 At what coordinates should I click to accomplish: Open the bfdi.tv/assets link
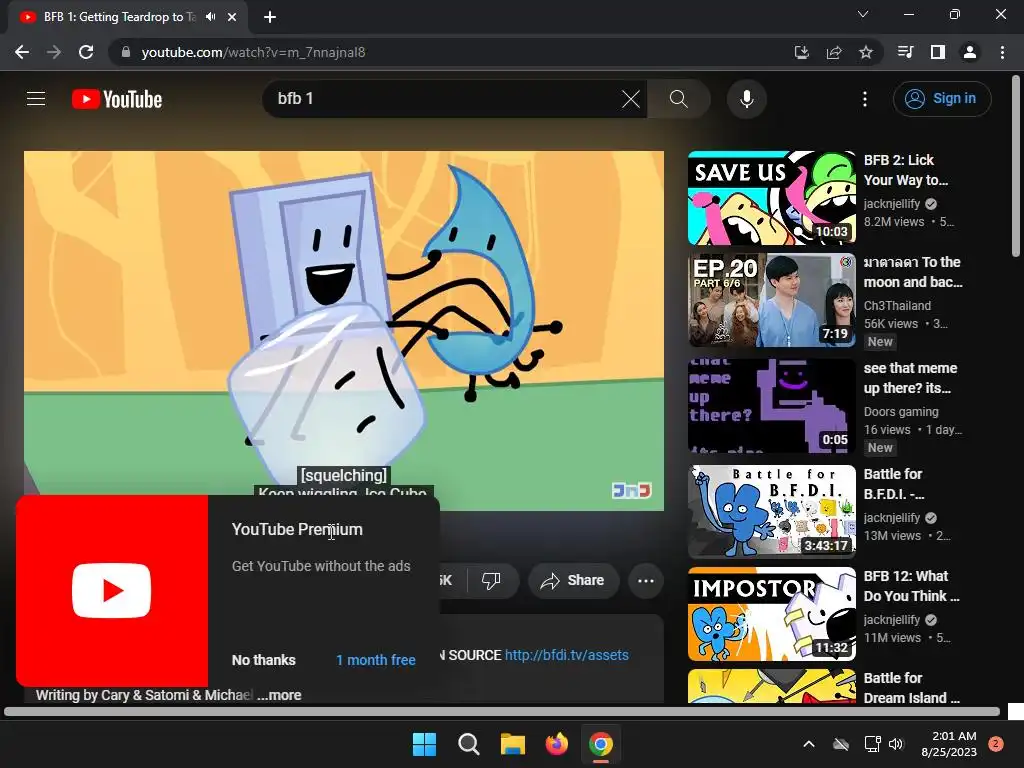point(566,655)
